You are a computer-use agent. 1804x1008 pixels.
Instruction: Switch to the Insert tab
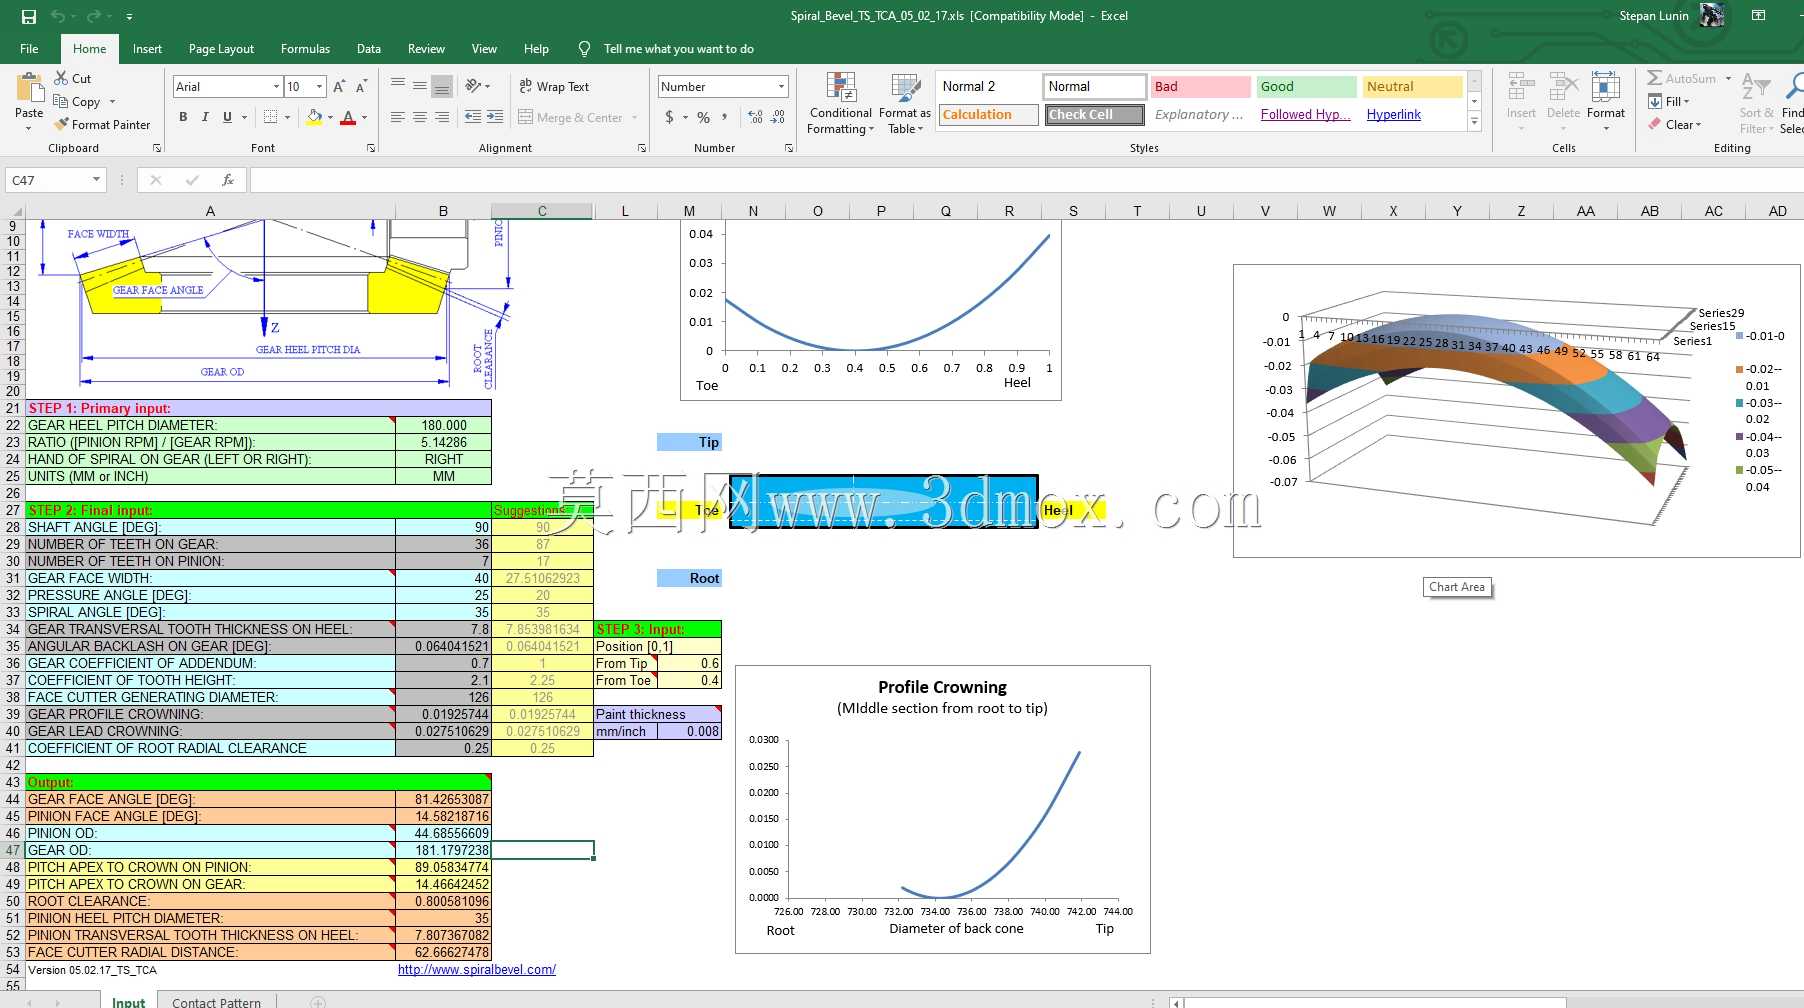tap(147, 49)
